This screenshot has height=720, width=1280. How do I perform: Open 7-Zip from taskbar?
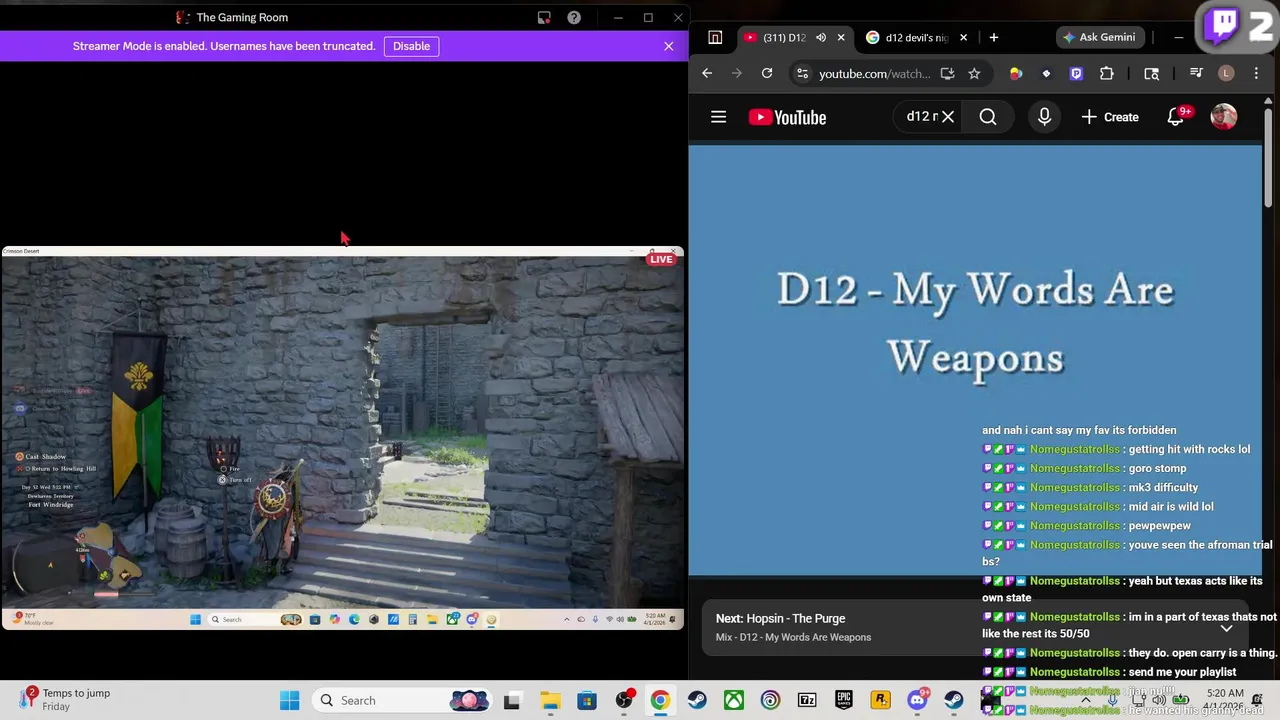[807, 700]
